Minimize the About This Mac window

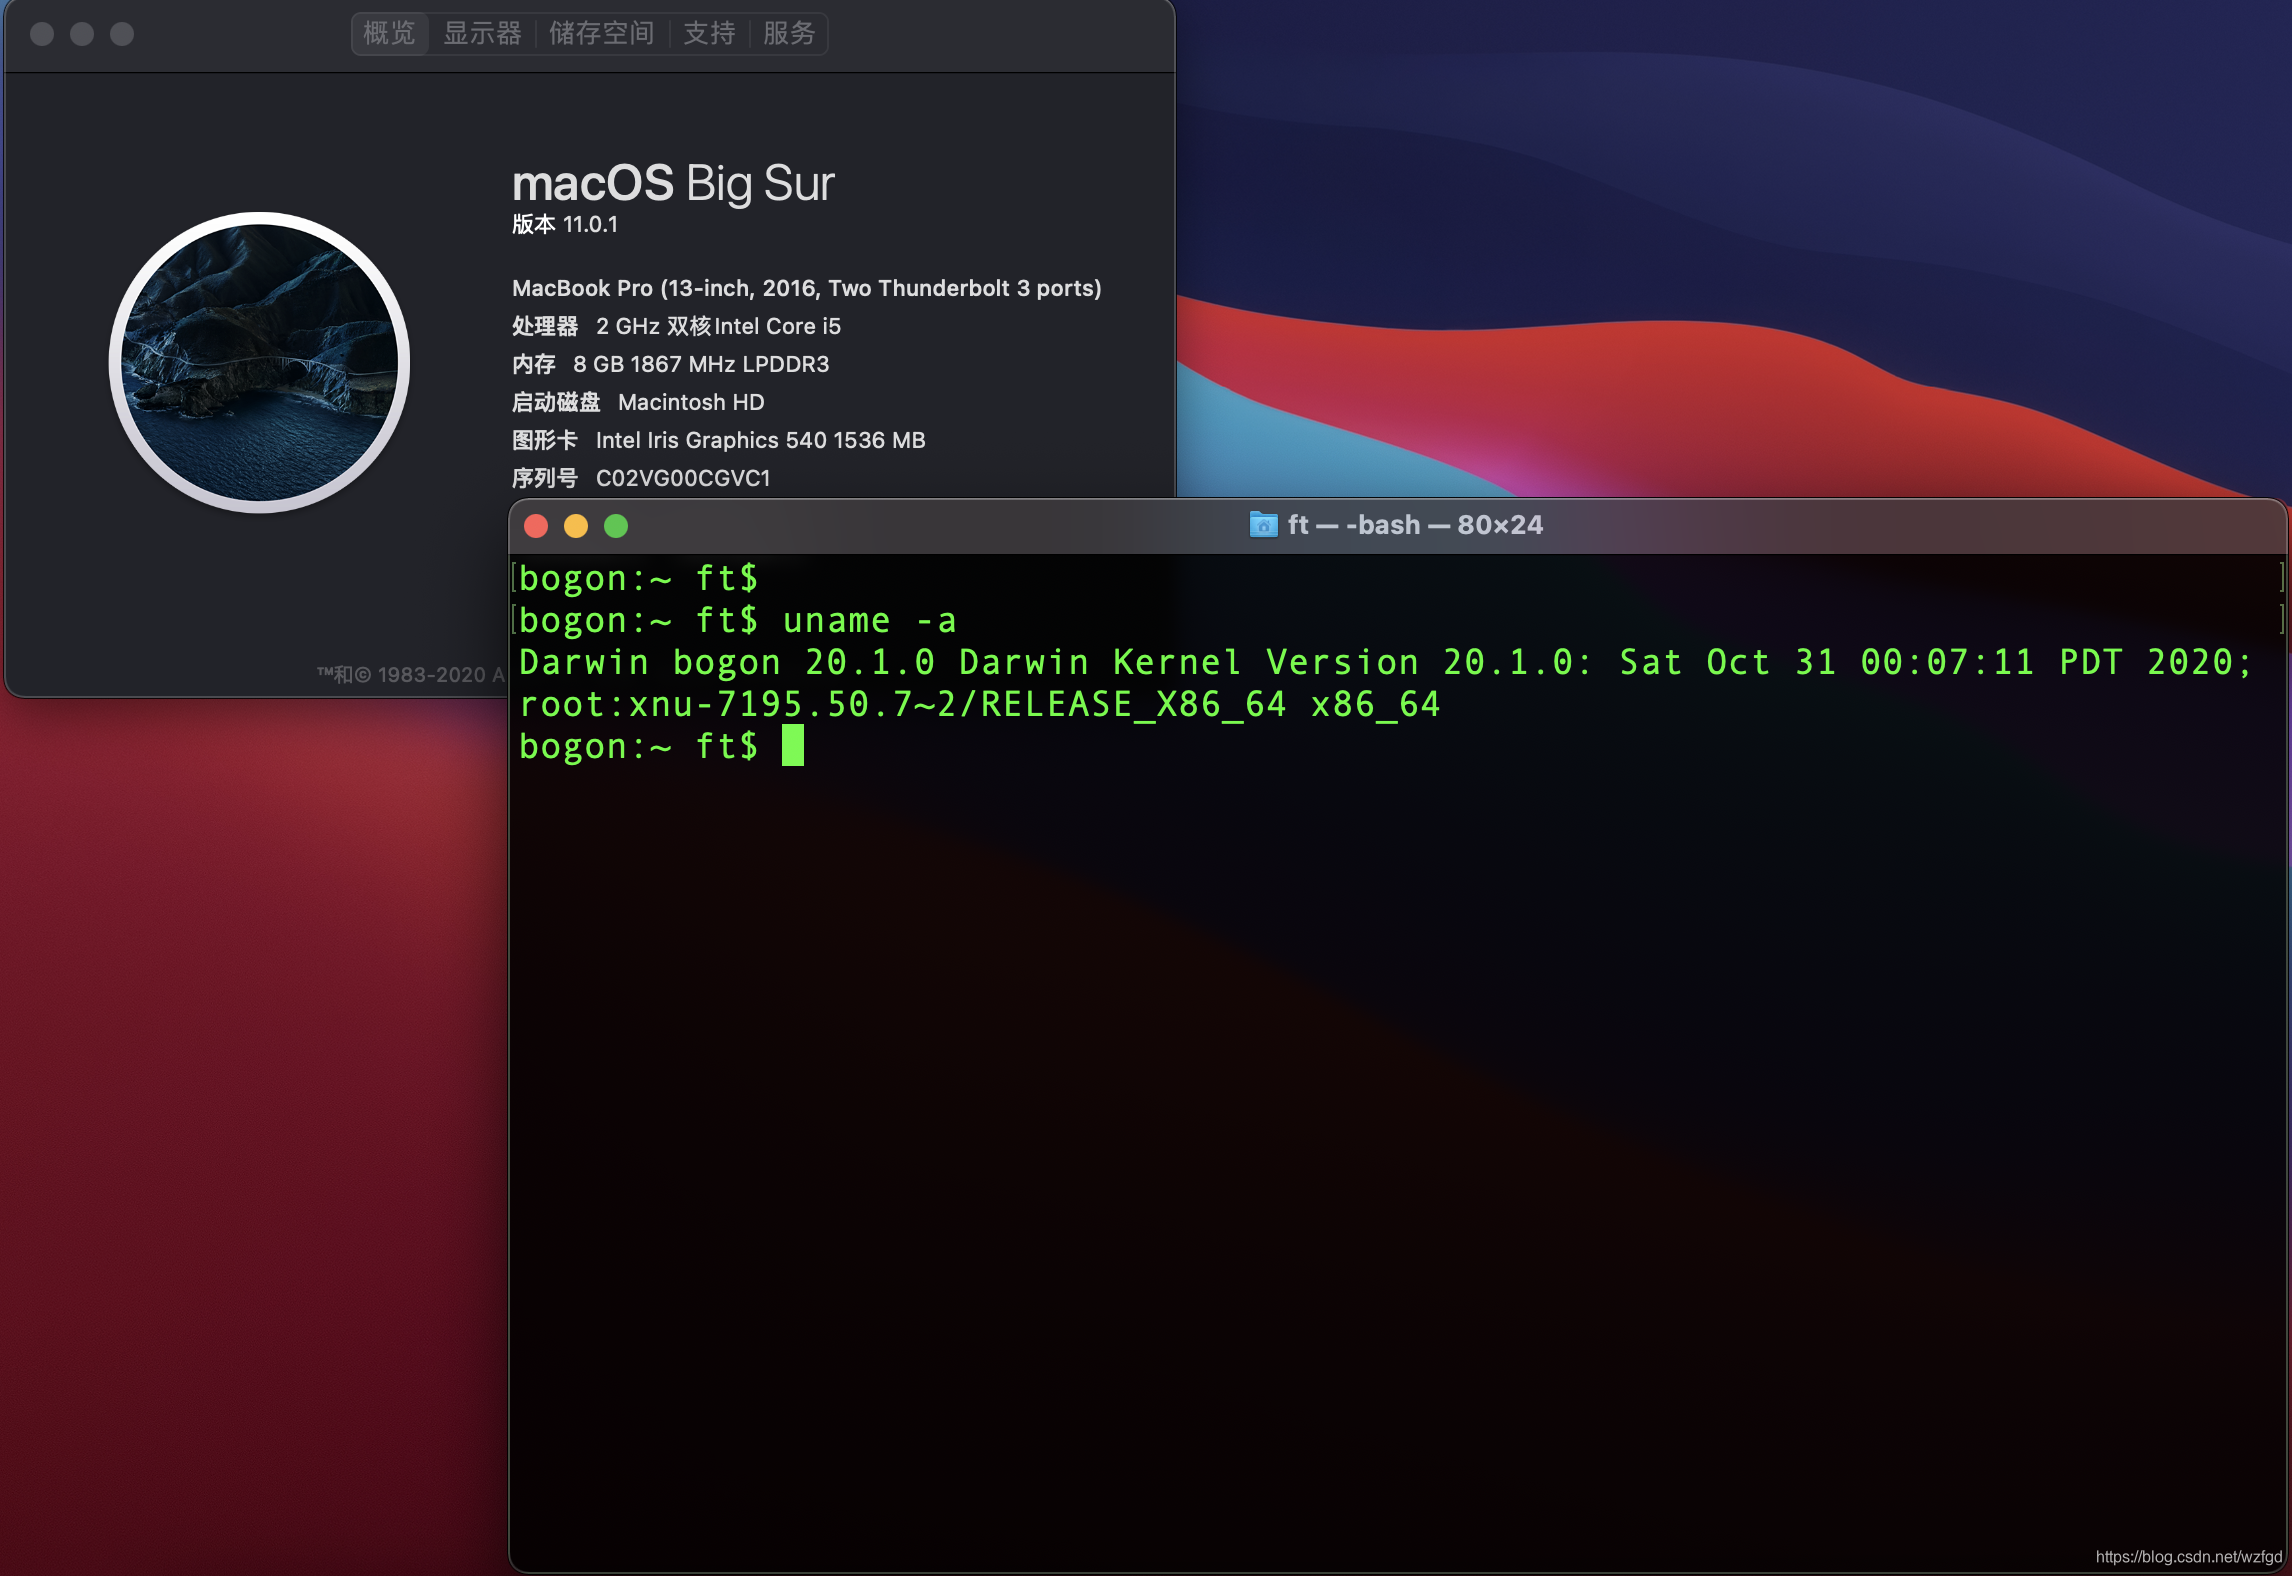pyautogui.click(x=82, y=34)
